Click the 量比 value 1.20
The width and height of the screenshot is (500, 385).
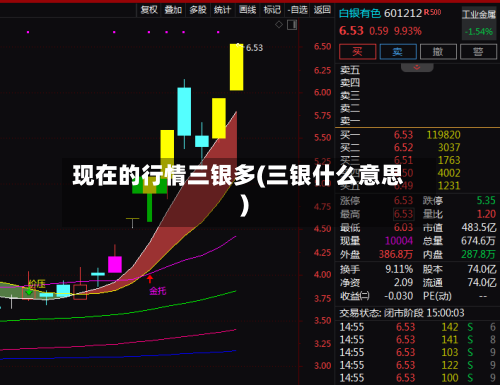486,214
